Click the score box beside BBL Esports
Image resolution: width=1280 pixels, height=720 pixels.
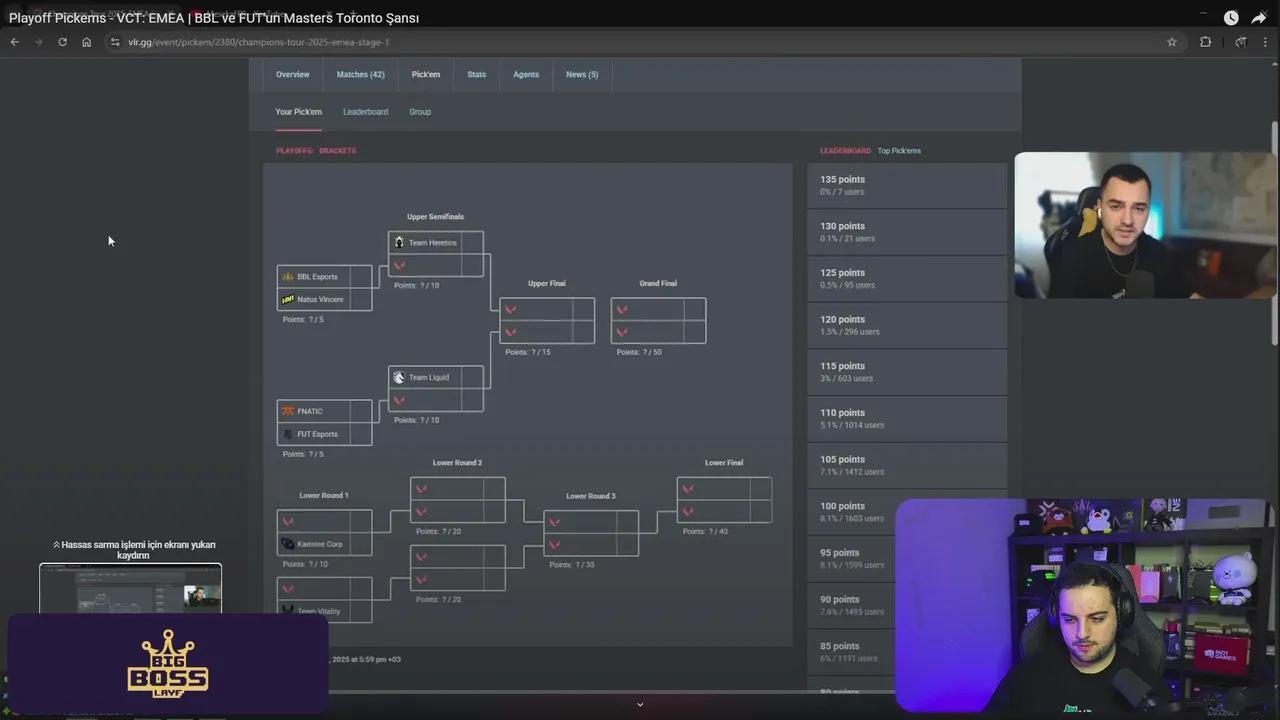point(361,277)
